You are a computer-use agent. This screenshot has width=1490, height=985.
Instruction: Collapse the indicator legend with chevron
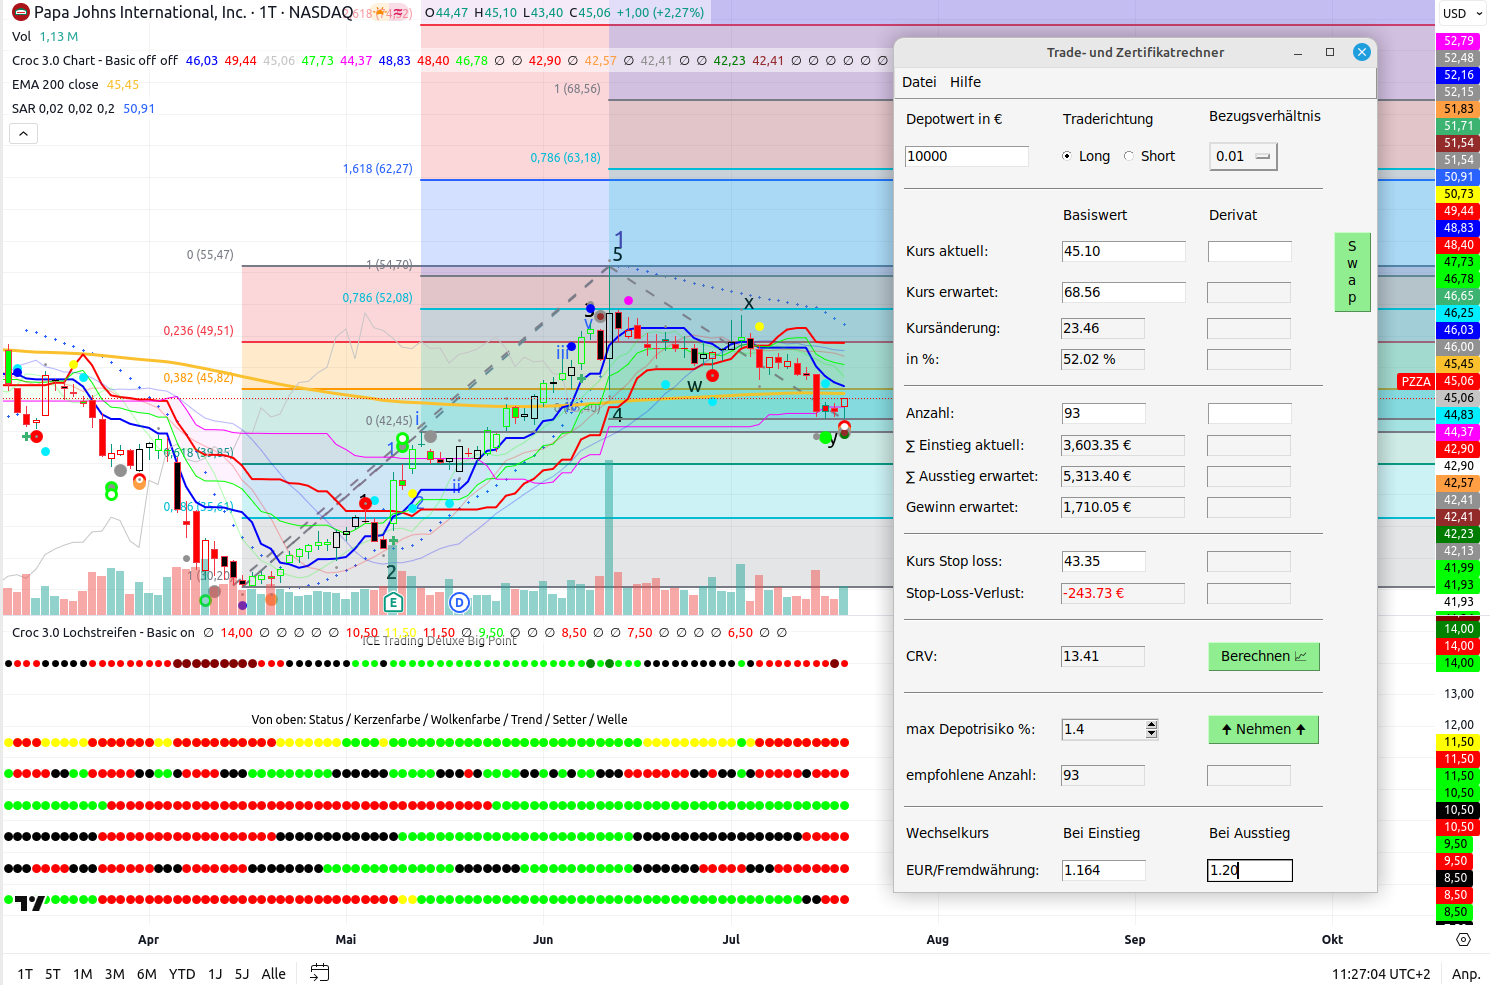(24, 133)
